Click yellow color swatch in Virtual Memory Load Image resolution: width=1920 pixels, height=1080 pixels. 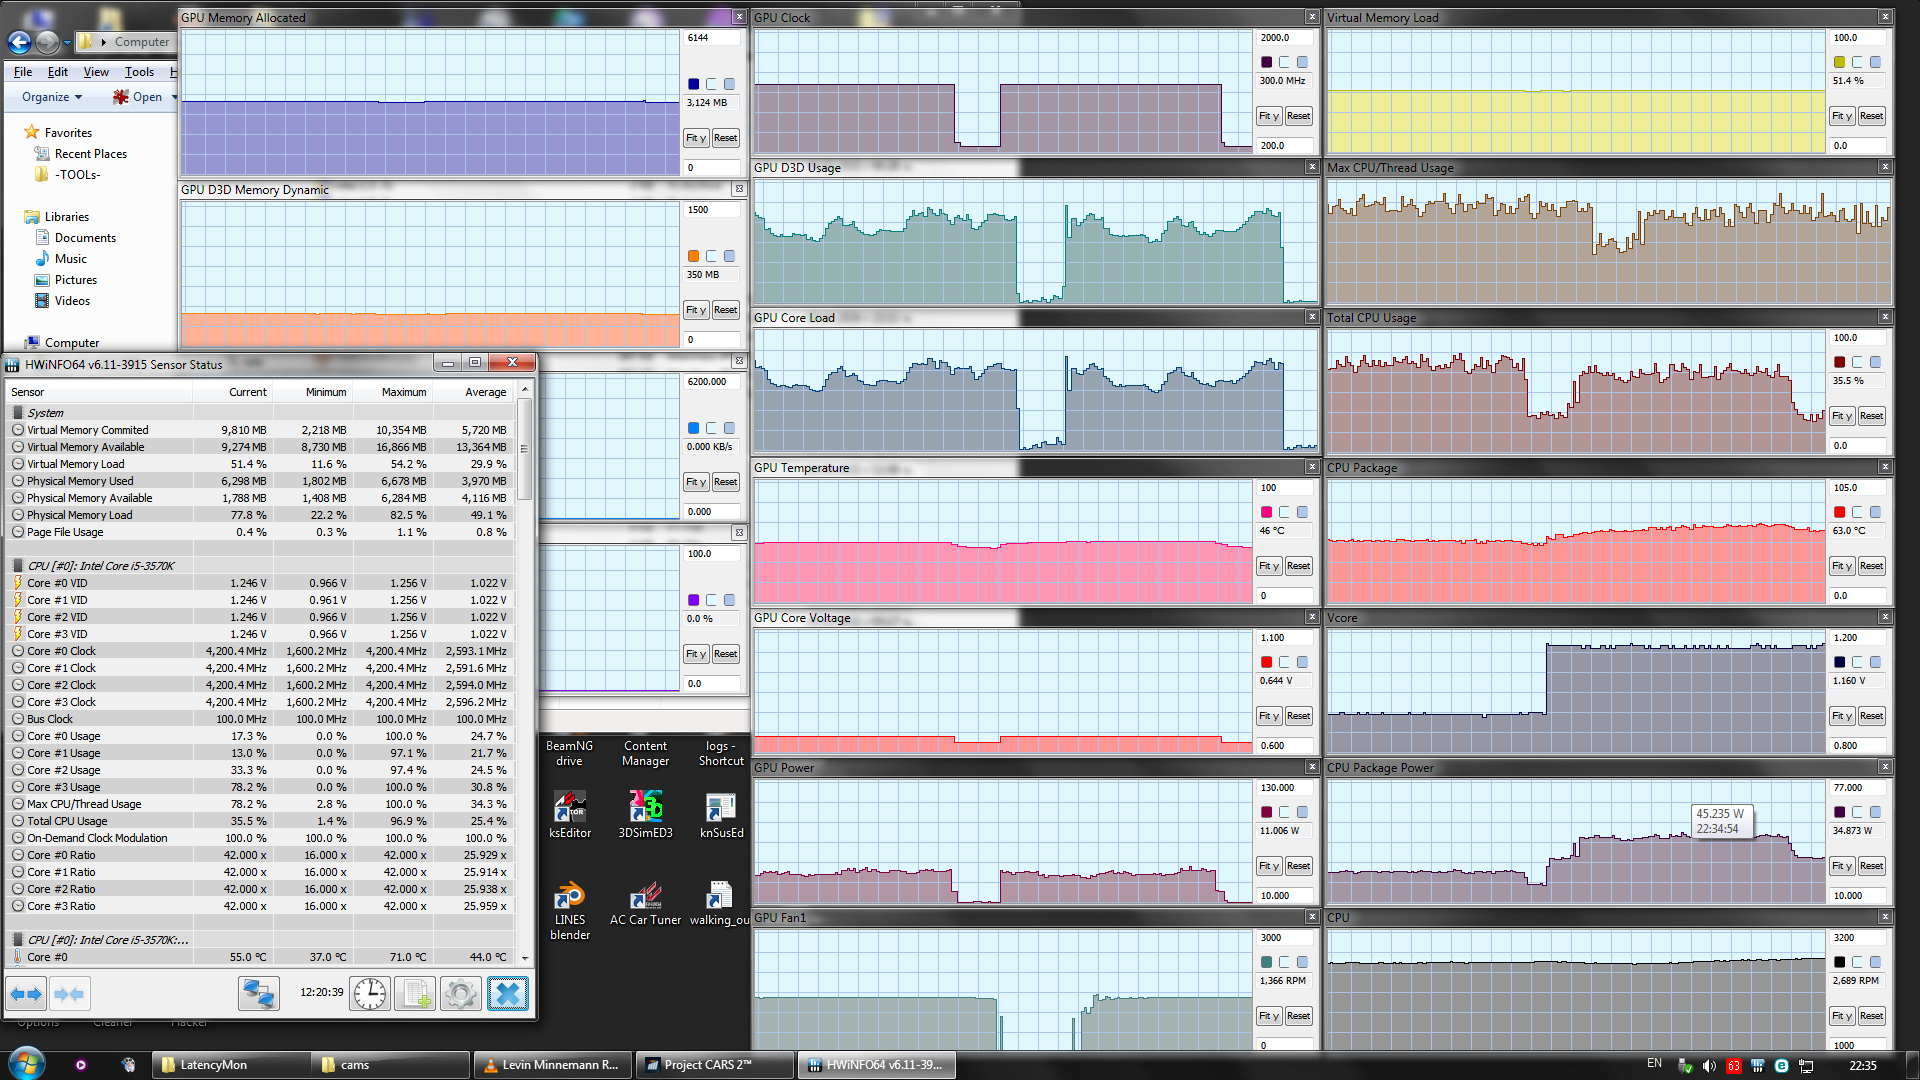point(1840,62)
